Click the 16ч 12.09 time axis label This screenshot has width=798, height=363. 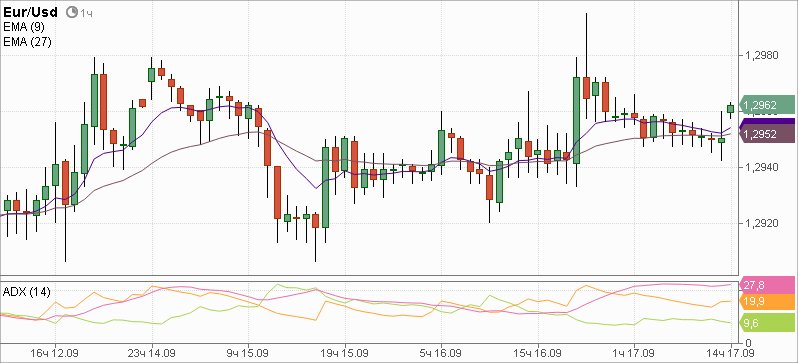point(54,353)
